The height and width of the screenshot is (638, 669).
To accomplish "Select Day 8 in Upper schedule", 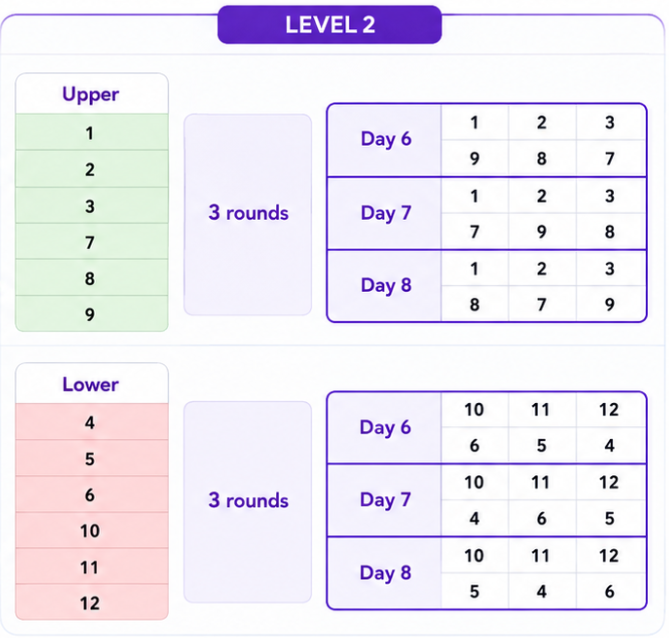I will click(384, 286).
